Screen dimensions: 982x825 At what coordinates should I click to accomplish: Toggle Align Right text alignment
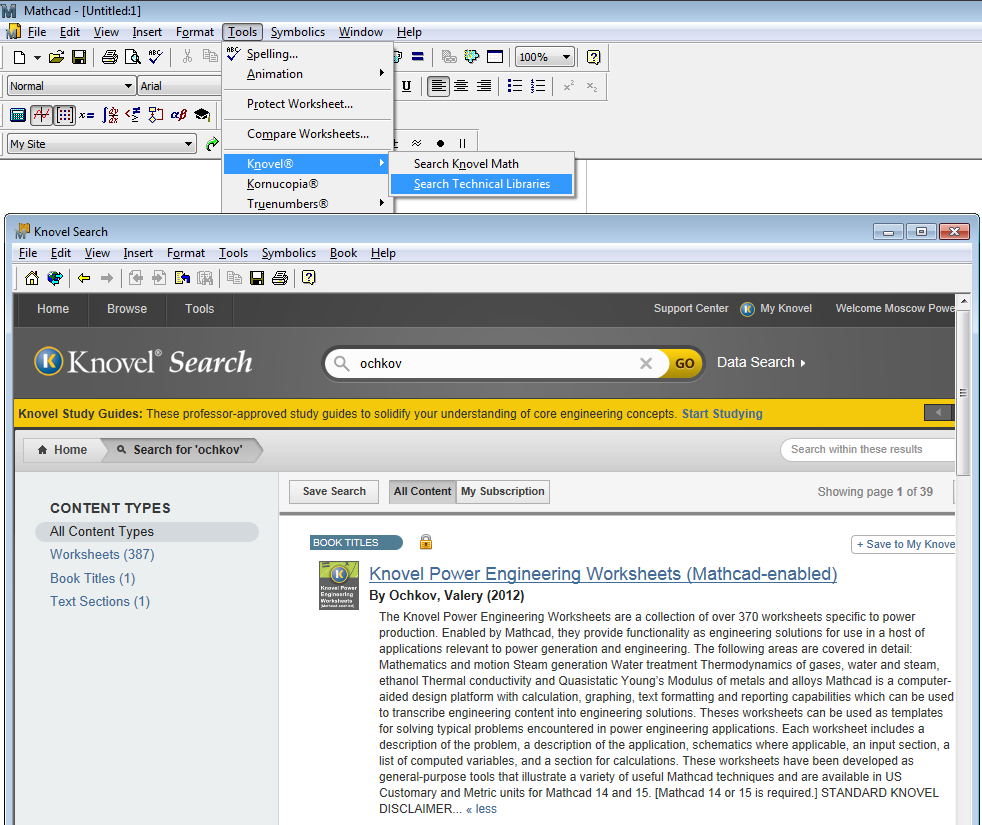(483, 86)
